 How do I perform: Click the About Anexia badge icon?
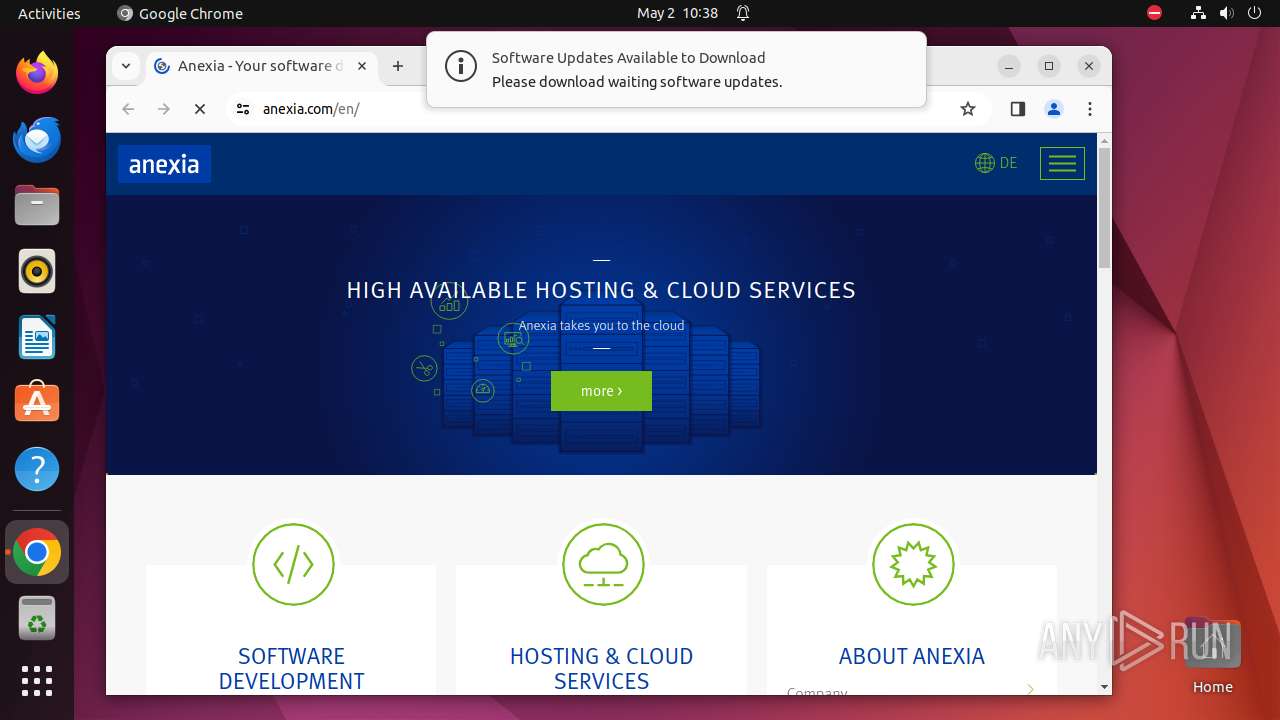click(x=913, y=564)
